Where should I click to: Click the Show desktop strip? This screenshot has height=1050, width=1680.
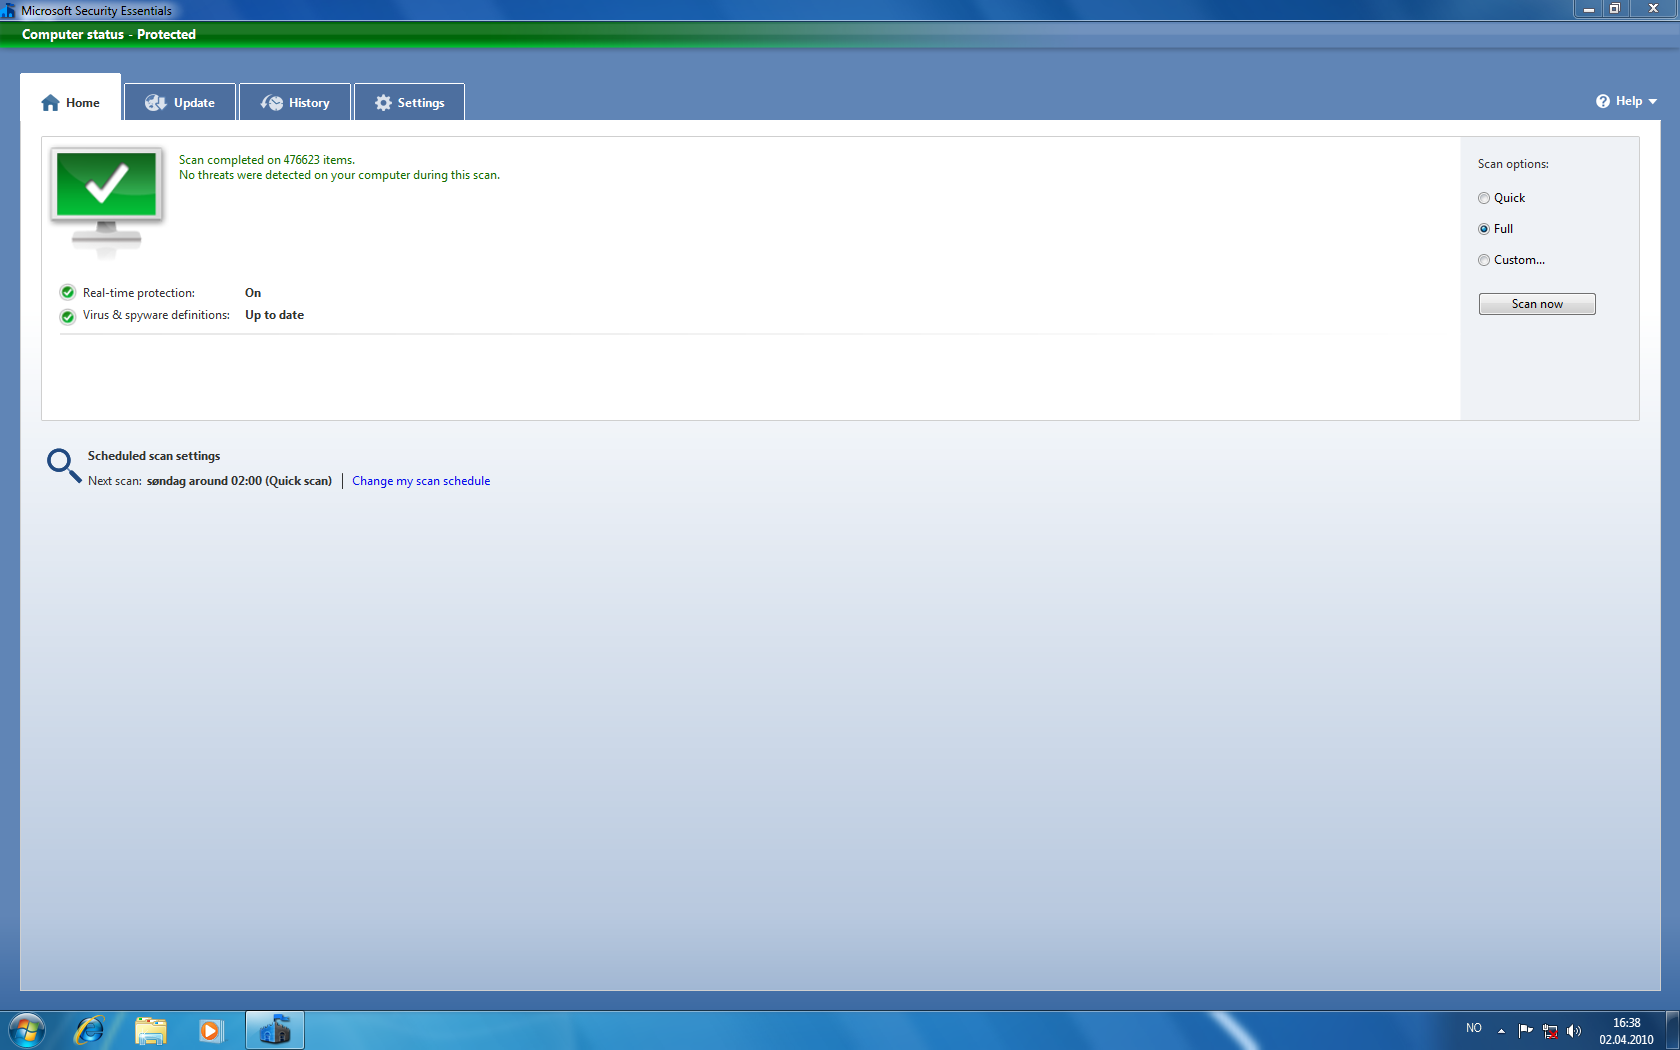click(x=1672, y=1030)
